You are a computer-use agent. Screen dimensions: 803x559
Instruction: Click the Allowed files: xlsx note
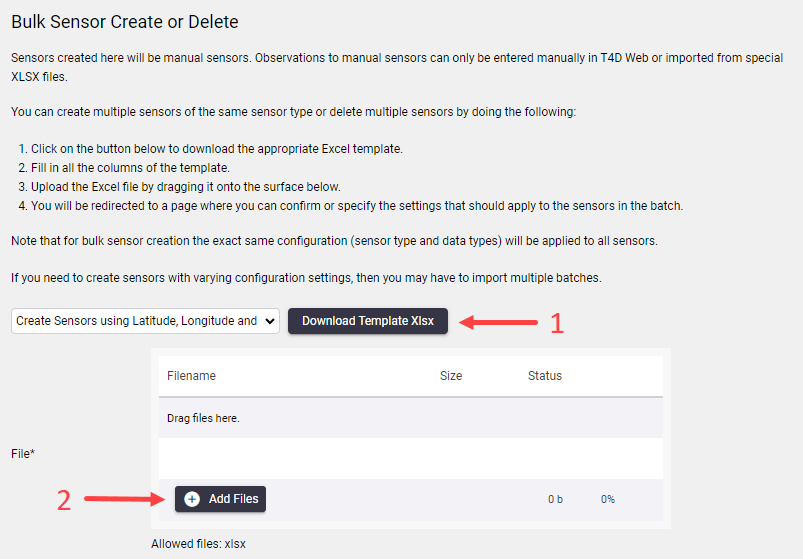pos(198,544)
